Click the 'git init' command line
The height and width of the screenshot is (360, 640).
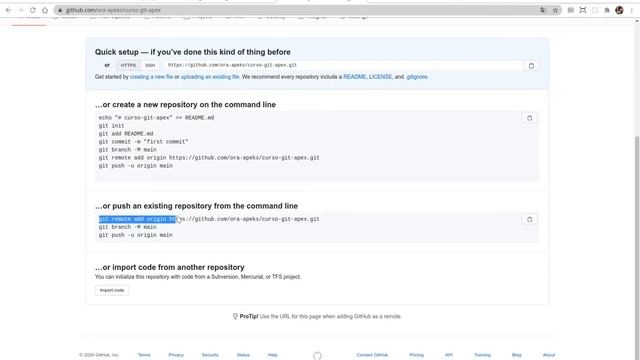point(111,126)
